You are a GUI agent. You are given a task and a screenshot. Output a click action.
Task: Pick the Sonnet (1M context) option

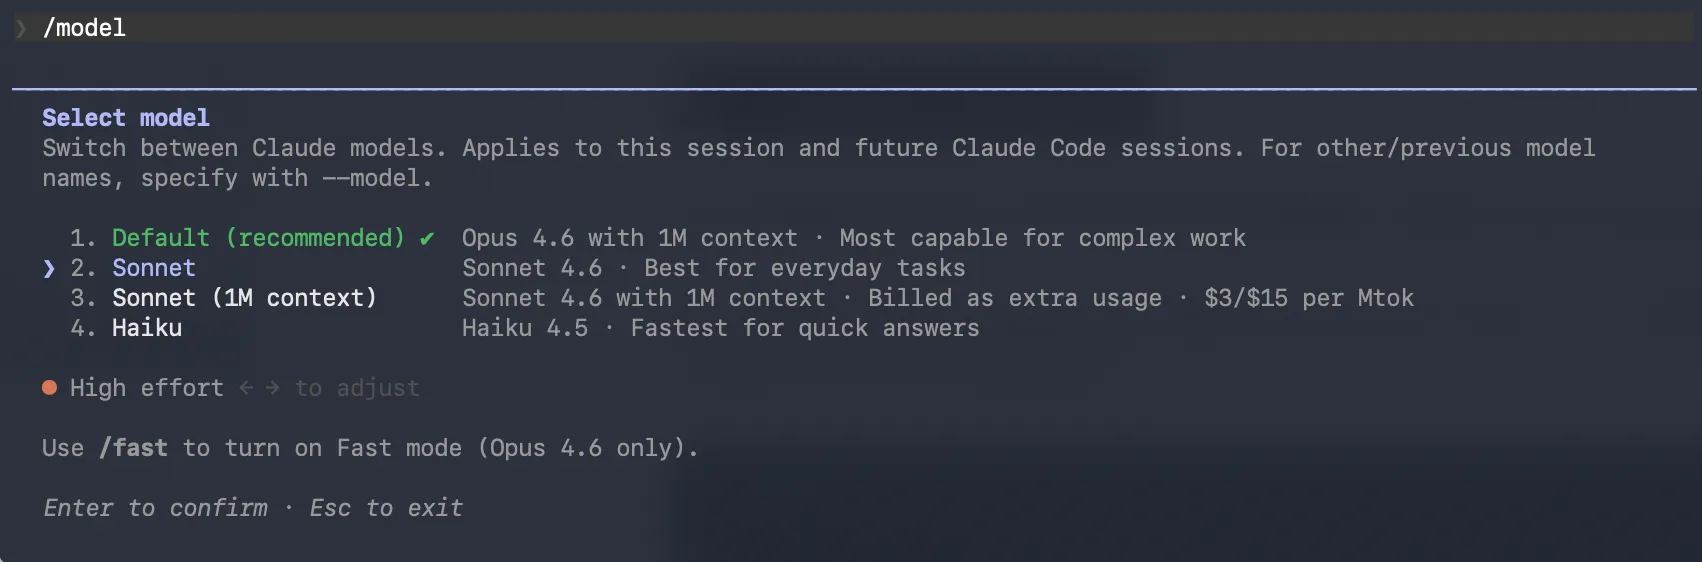point(244,298)
